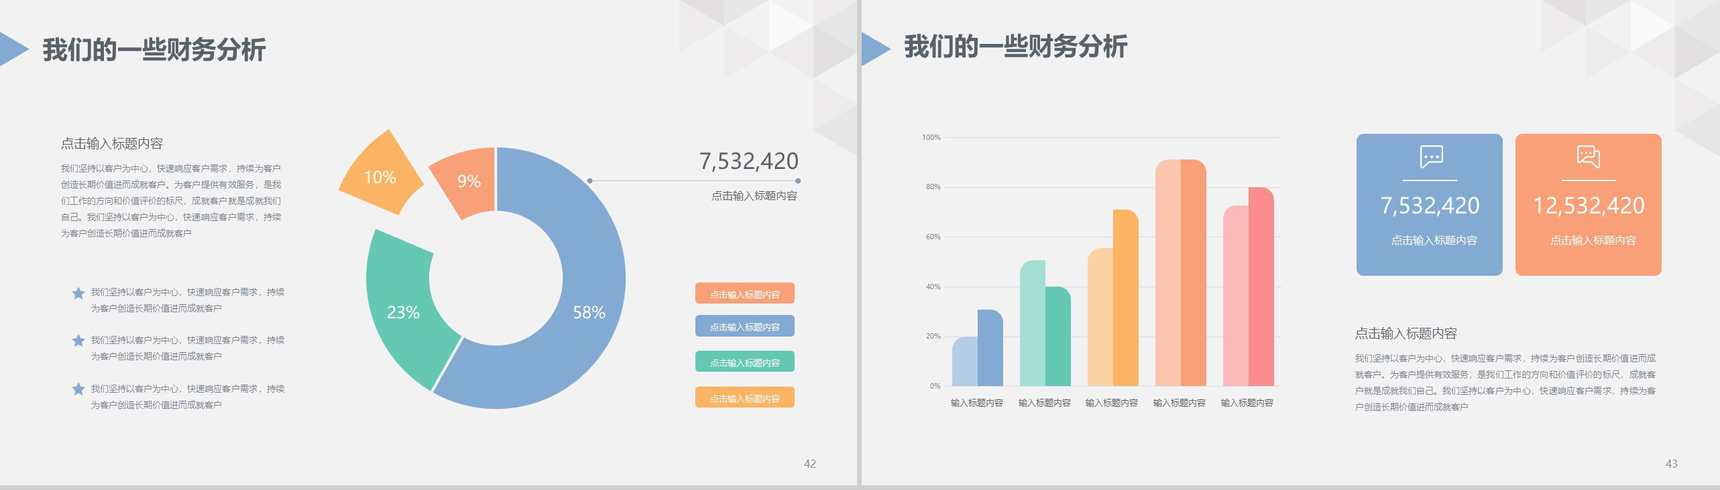Click page number 43
The height and width of the screenshot is (490, 1720).
(1671, 464)
